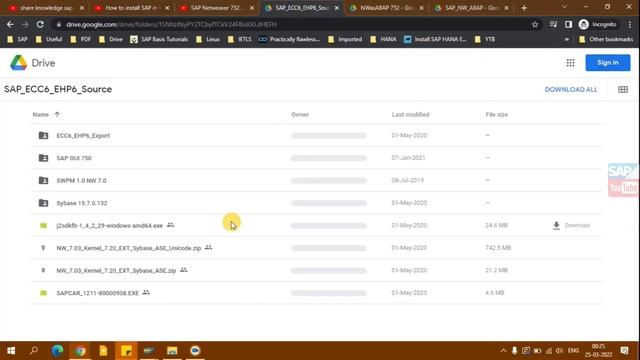The image size is (640, 360).
Task: Open Install SAP HANA bookmark
Action: 435,39
